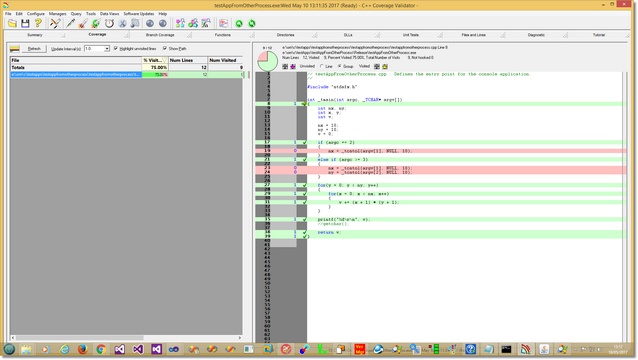Switch to the Summary tab
The width and height of the screenshot is (638, 360).
pos(35,35)
